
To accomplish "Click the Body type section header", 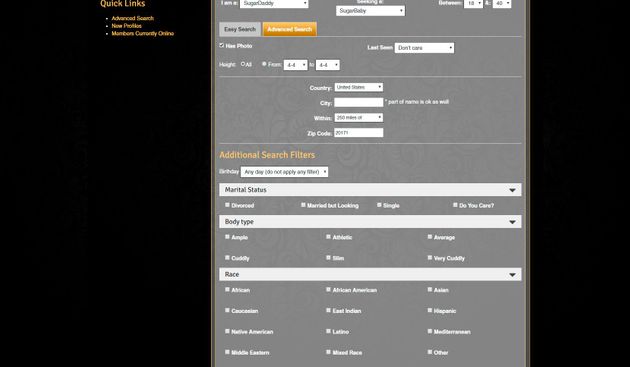I will pyautogui.click(x=370, y=221).
